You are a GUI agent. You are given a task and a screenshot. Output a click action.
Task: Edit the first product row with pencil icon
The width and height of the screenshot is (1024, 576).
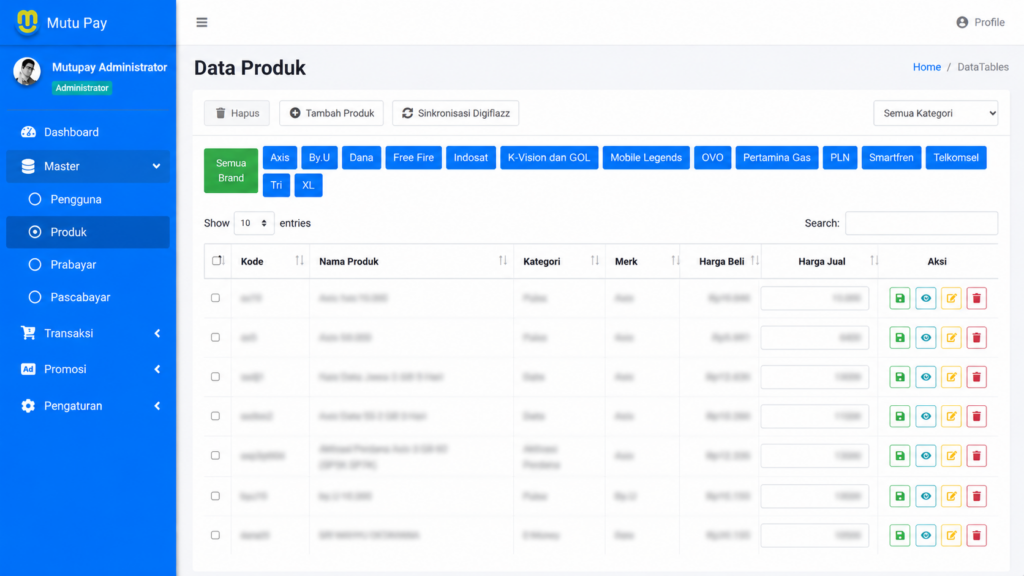[951, 298]
